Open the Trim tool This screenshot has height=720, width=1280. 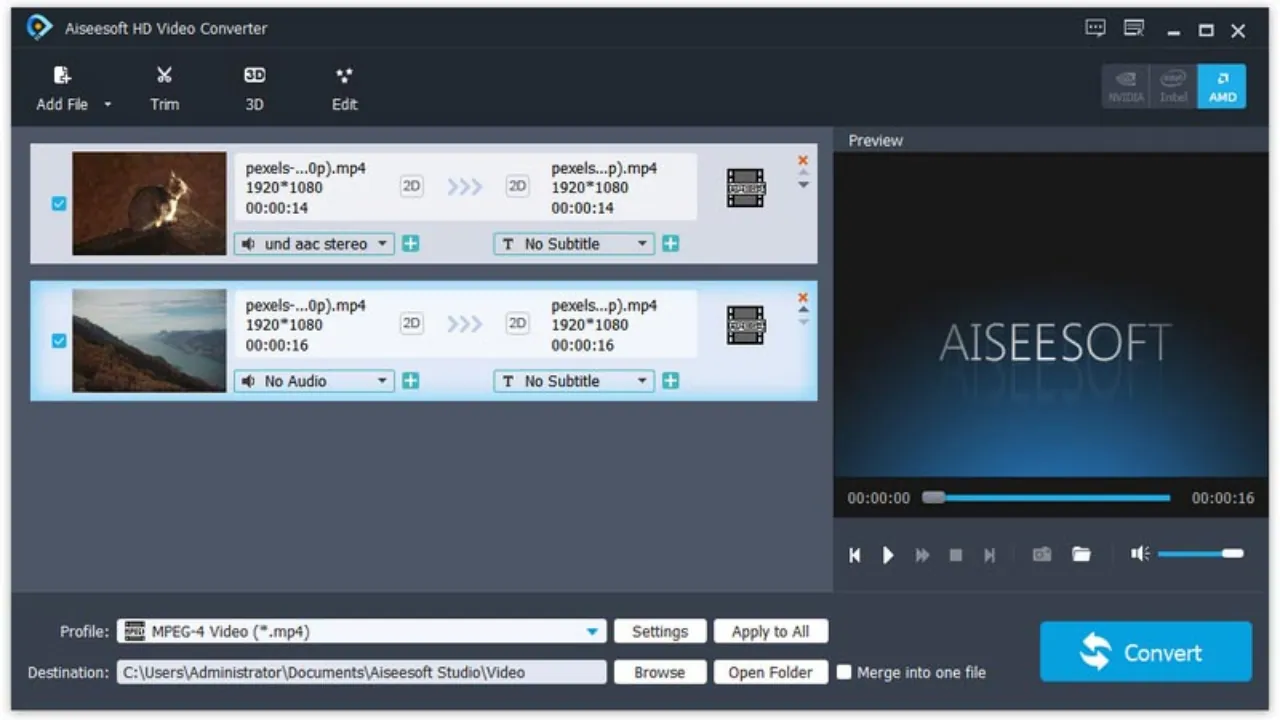pos(165,88)
